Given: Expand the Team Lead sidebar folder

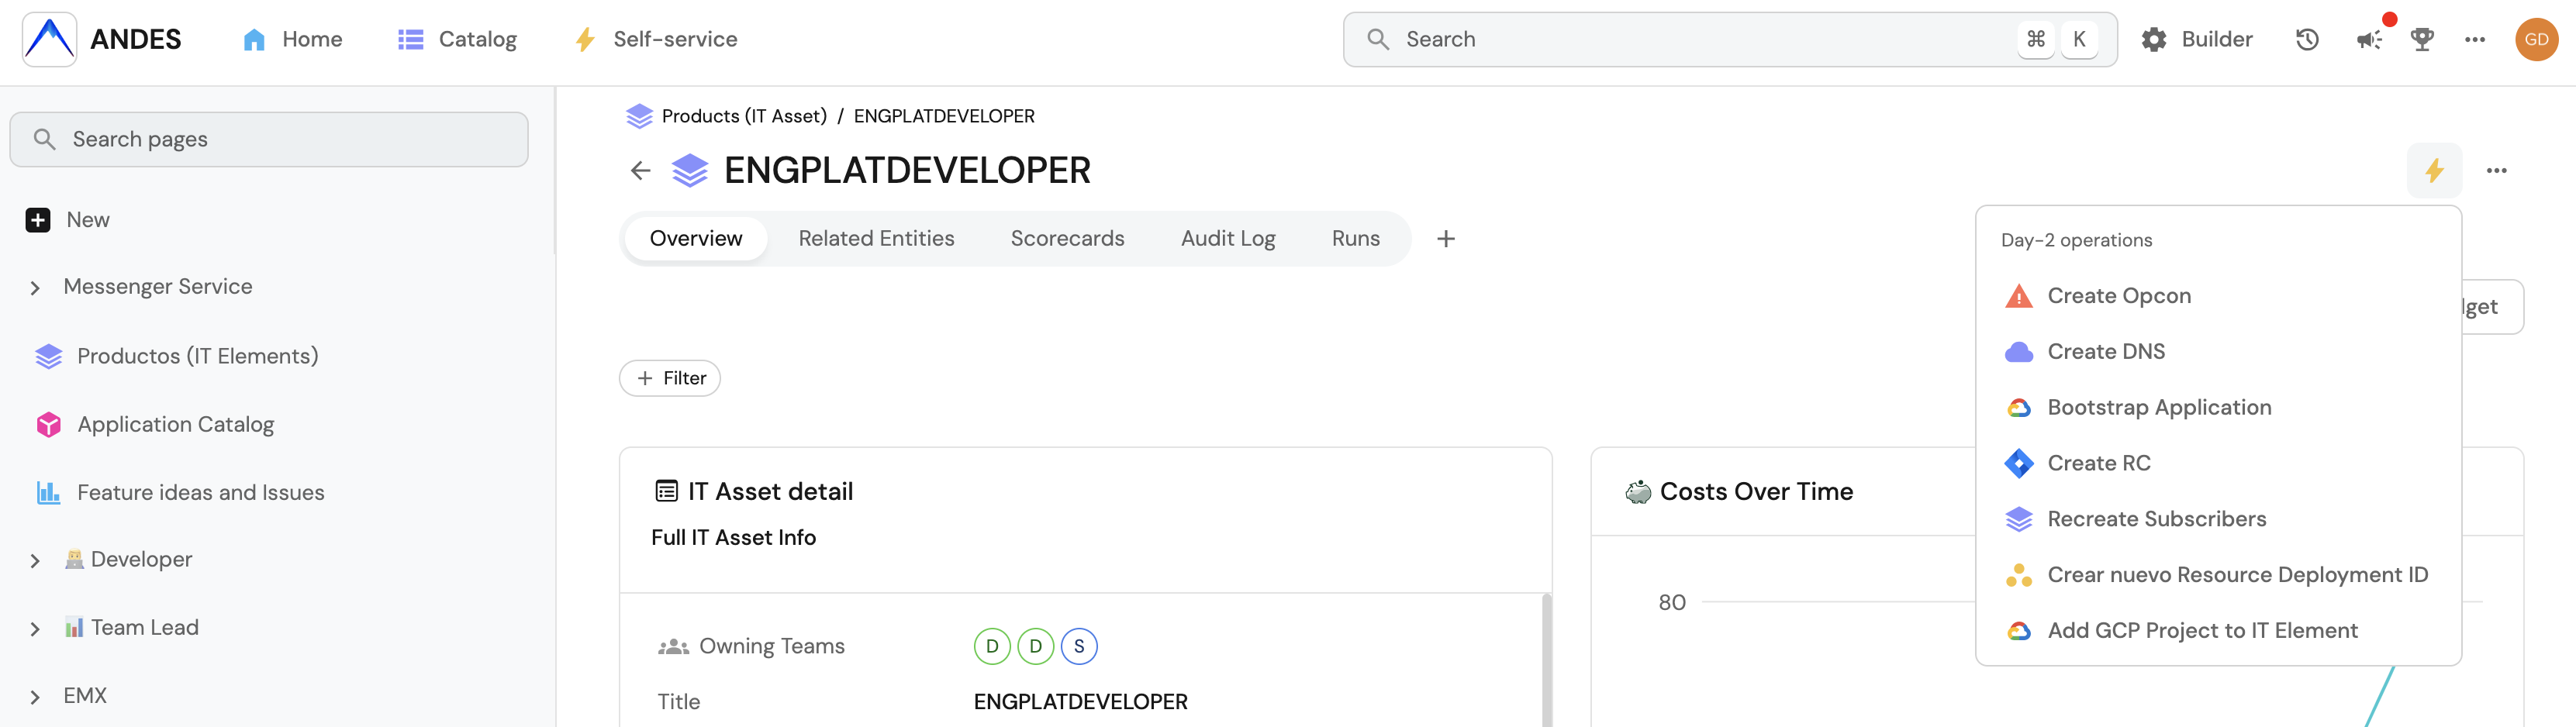Looking at the screenshot, I should tap(35, 629).
